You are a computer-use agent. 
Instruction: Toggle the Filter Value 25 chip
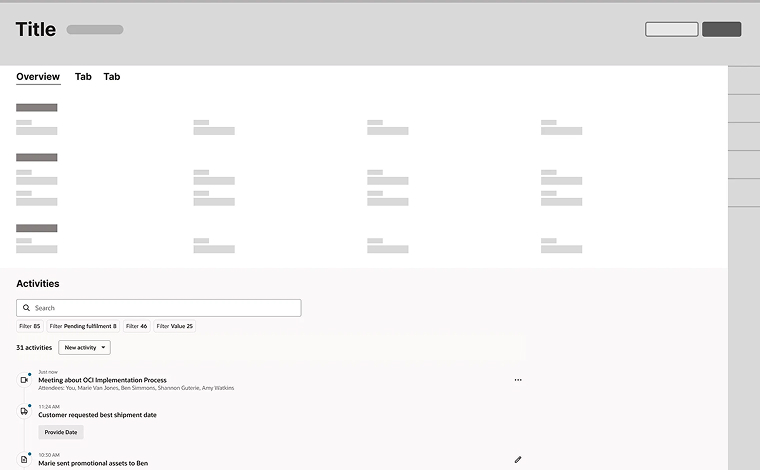(174, 326)
